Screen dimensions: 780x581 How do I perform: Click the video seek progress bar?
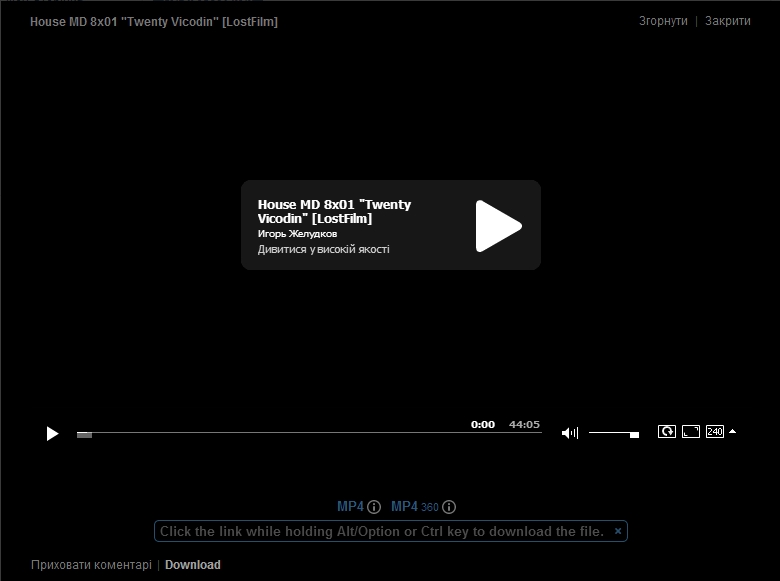[309, 433]
